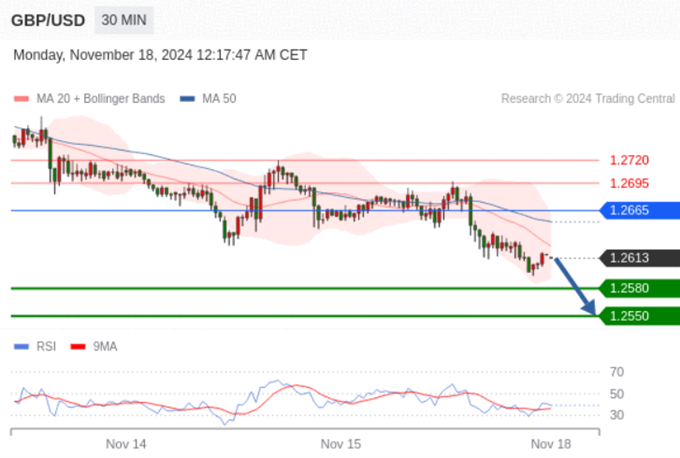Click the MA 50 legend label
680x458 pixels.
coord(219,99)
